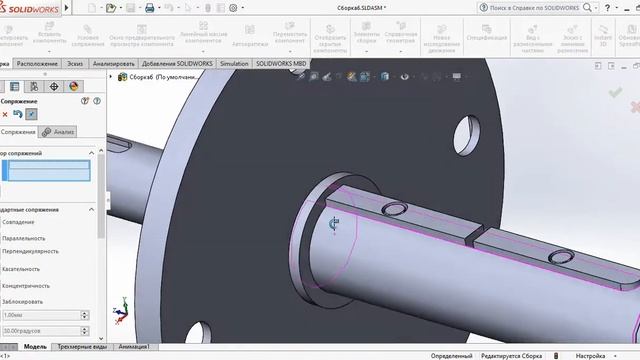Viewport: 640px width, 360px height.
Task: Click Спецификация tool
Action: tap(487, 33)
